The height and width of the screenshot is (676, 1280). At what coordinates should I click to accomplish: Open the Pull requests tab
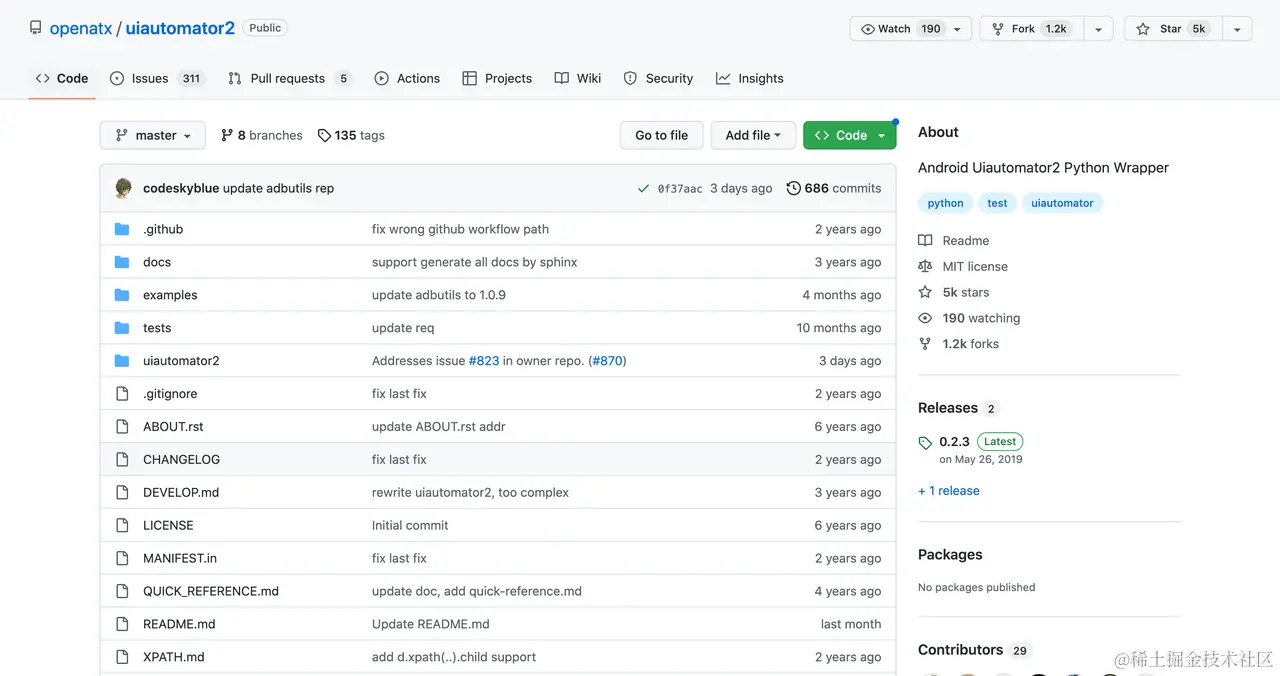(290, 78)
